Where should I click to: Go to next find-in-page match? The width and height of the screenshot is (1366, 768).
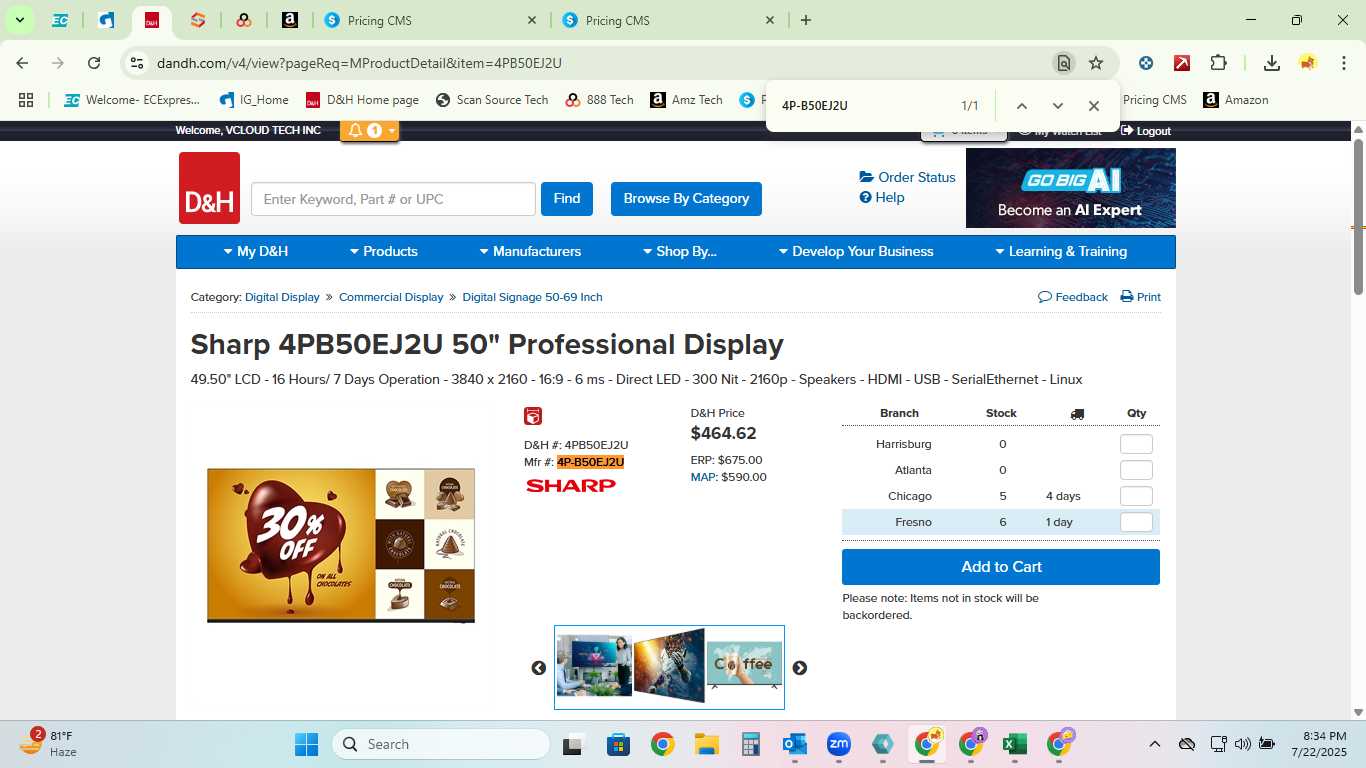click(x=1057, y=106)
